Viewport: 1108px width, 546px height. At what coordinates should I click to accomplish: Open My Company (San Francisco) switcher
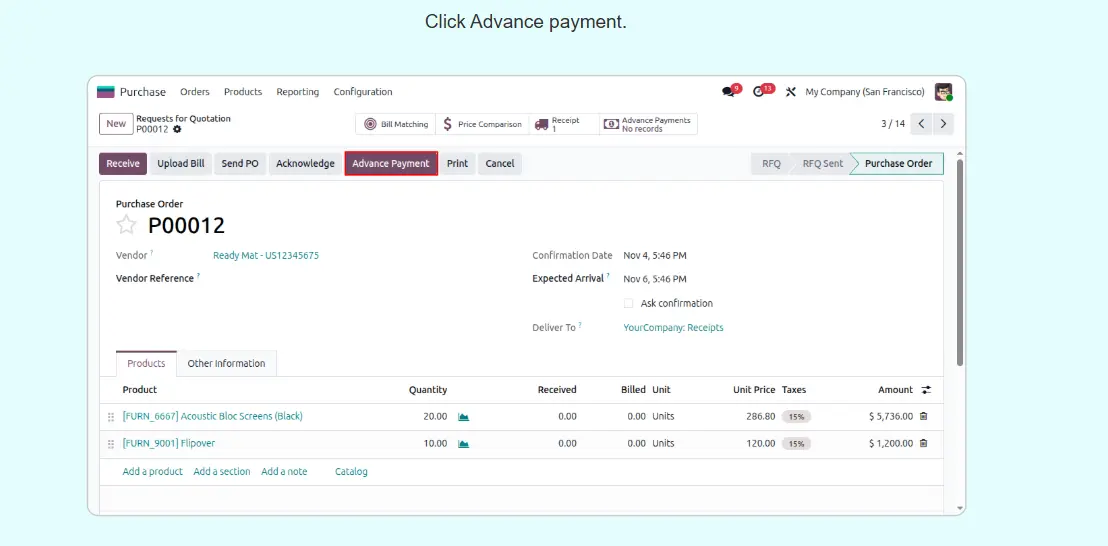[x=864, y=92]
